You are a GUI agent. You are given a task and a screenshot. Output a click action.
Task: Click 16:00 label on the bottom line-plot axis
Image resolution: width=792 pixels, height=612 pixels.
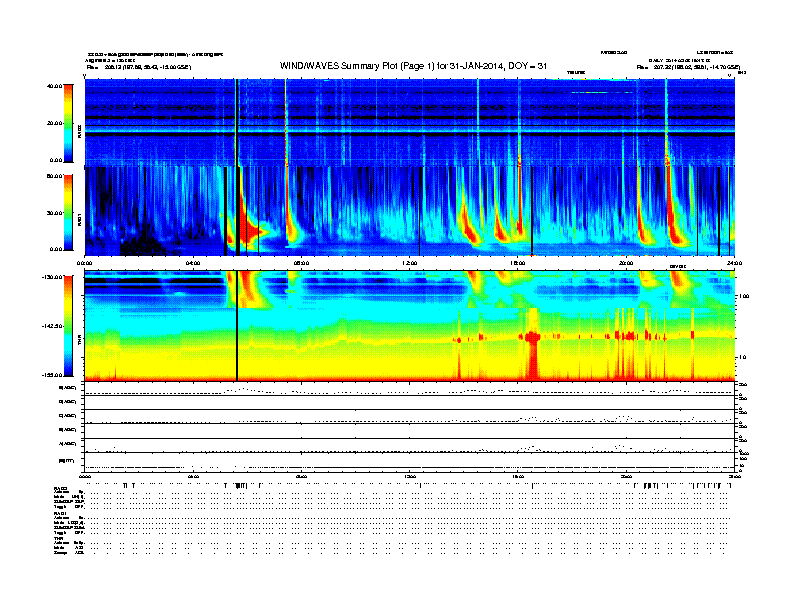[x=518, y=476]
